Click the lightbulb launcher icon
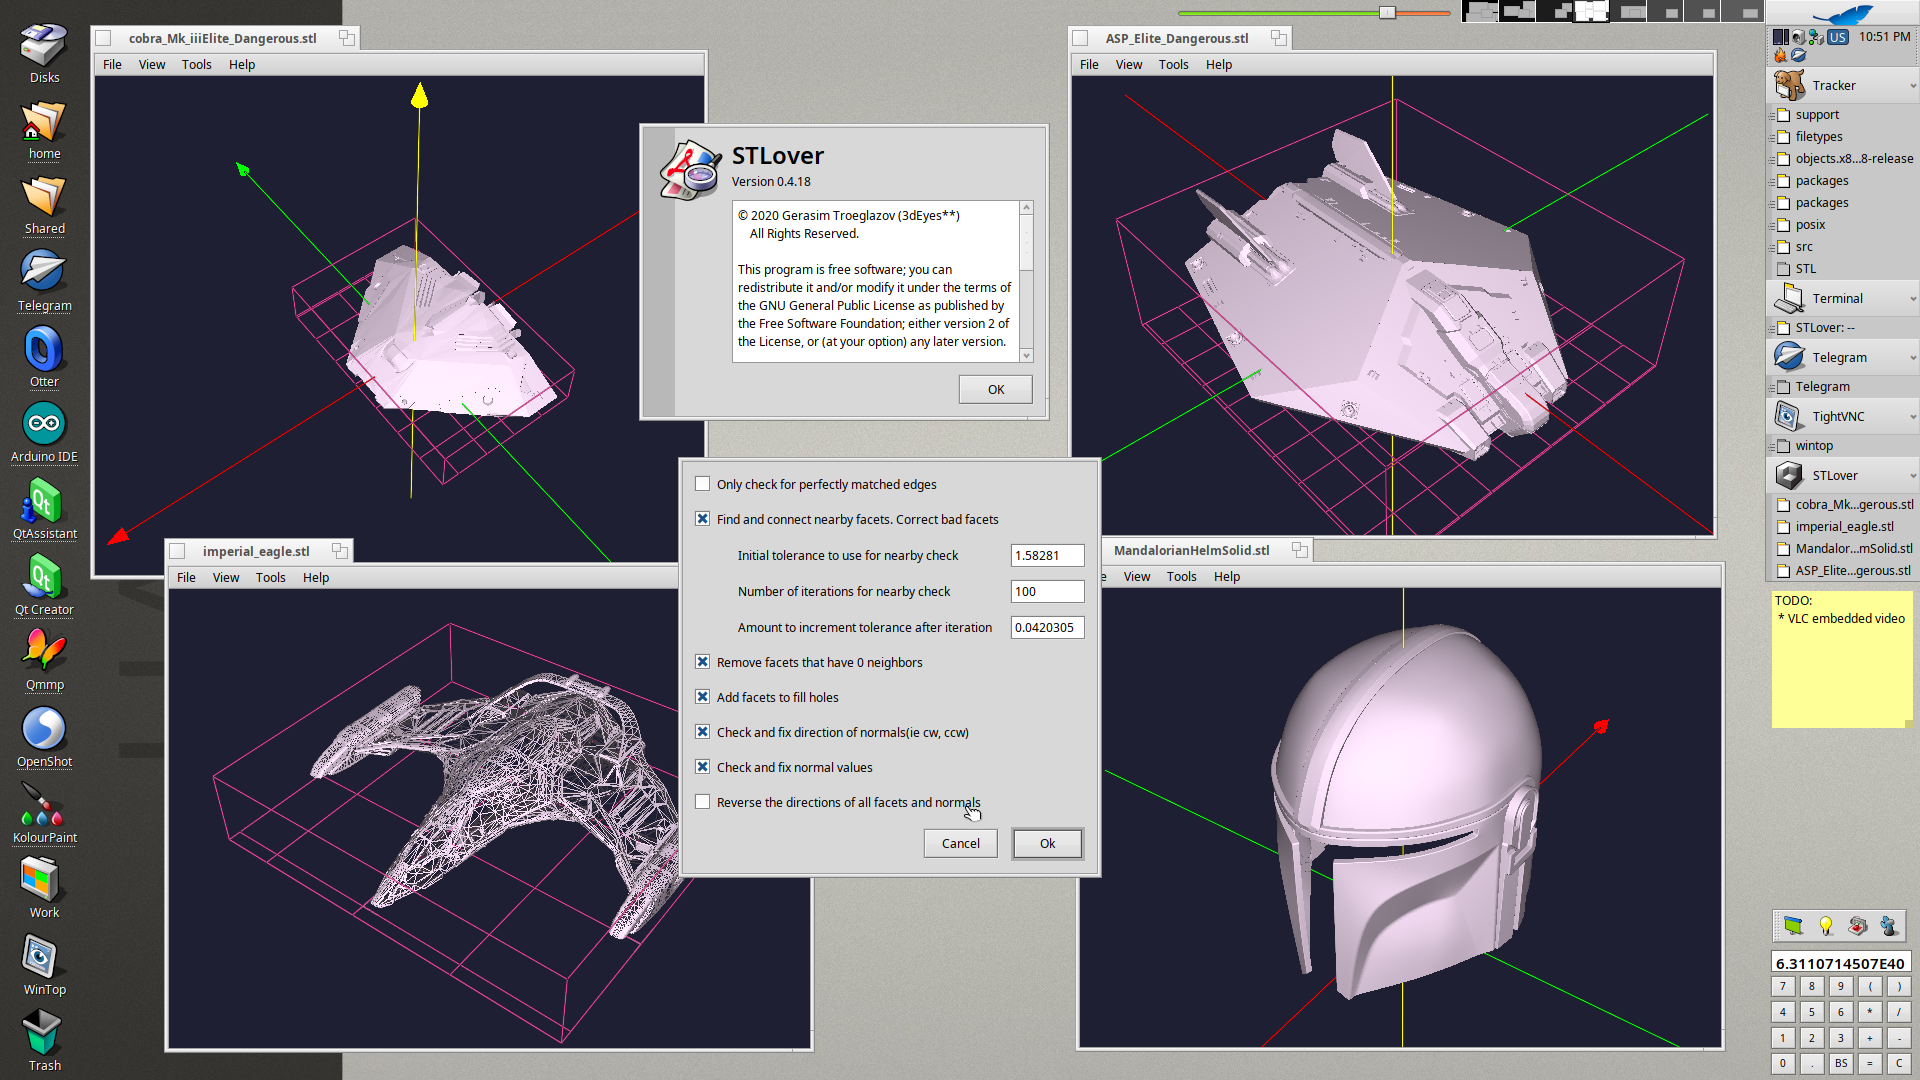This screenshot has width=1920, height=1080. (1826, 926)
